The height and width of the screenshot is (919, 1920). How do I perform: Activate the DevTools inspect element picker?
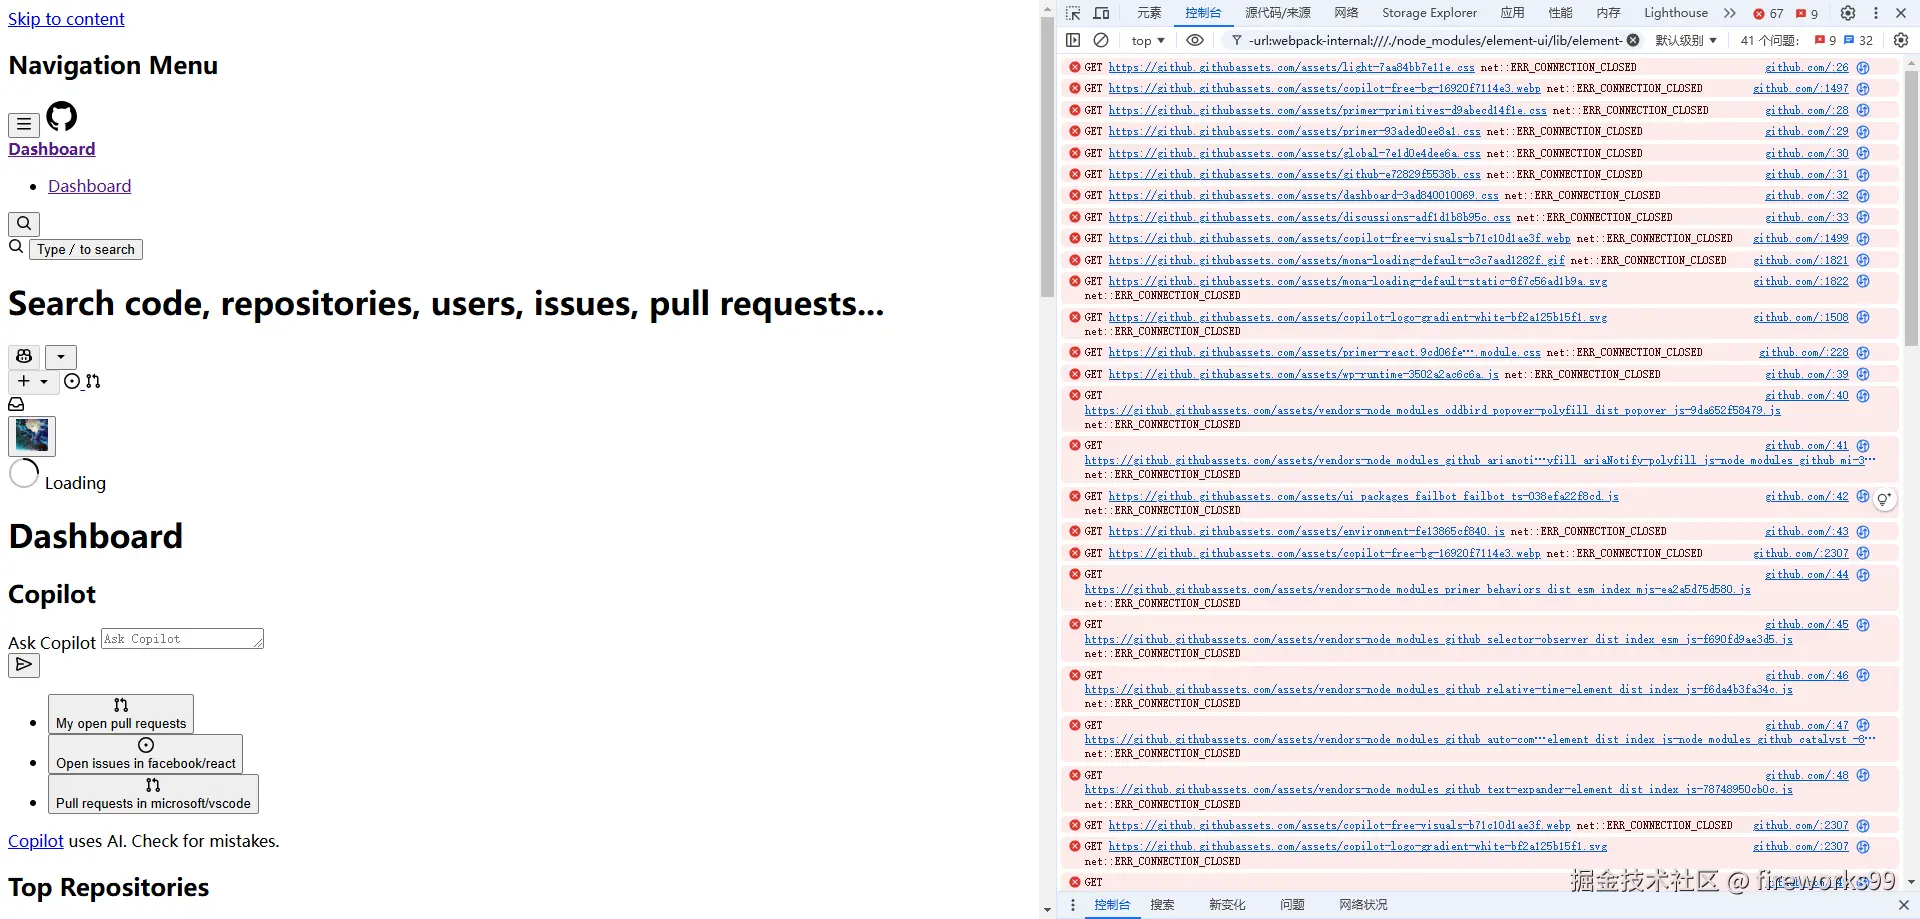pos(1073,13)
